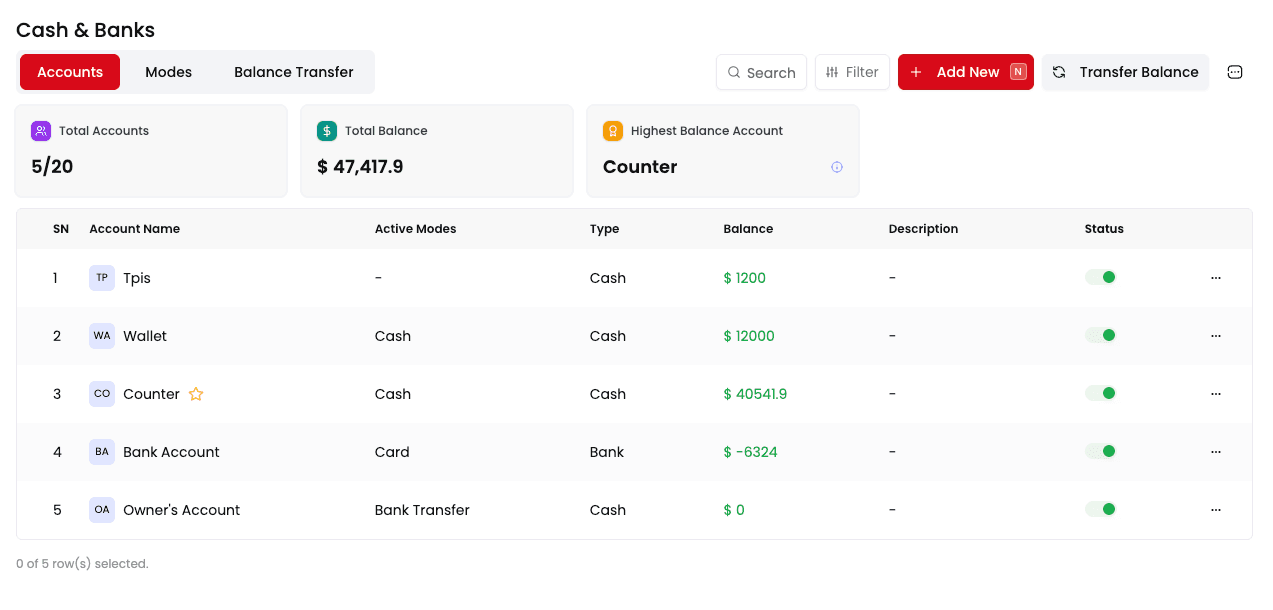Click the Add New button
Screen dimensions: 1273x610
pyautogui.click(x=965, y=72)
